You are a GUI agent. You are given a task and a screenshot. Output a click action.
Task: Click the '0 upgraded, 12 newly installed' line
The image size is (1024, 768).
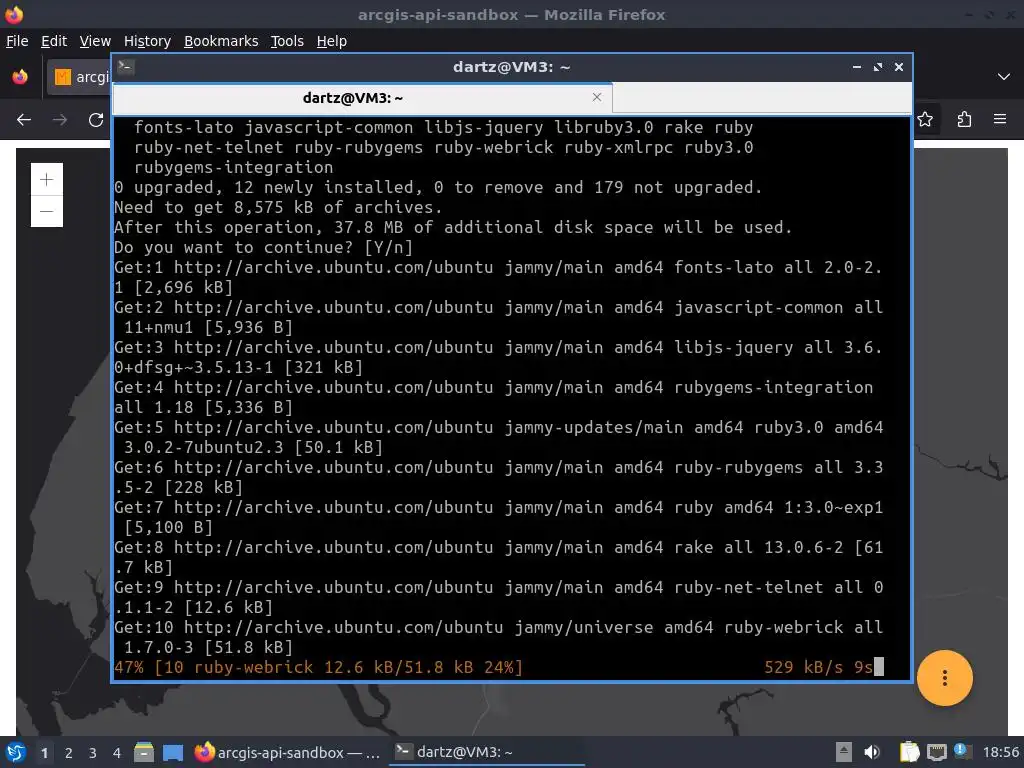438,187
